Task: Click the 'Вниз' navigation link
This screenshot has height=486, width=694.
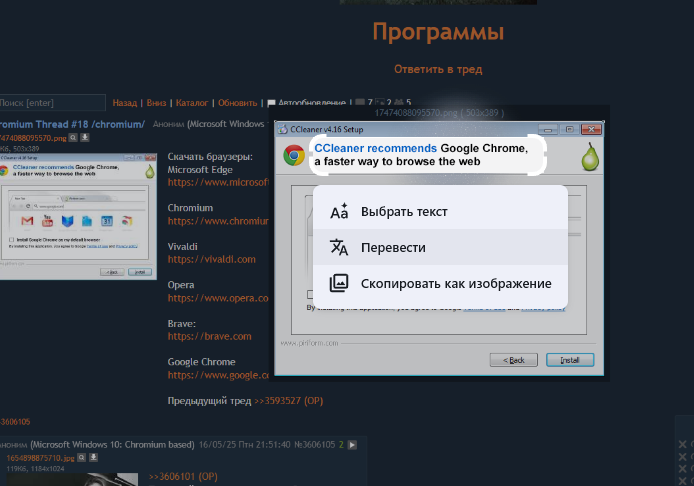Action: pos(156,103)
